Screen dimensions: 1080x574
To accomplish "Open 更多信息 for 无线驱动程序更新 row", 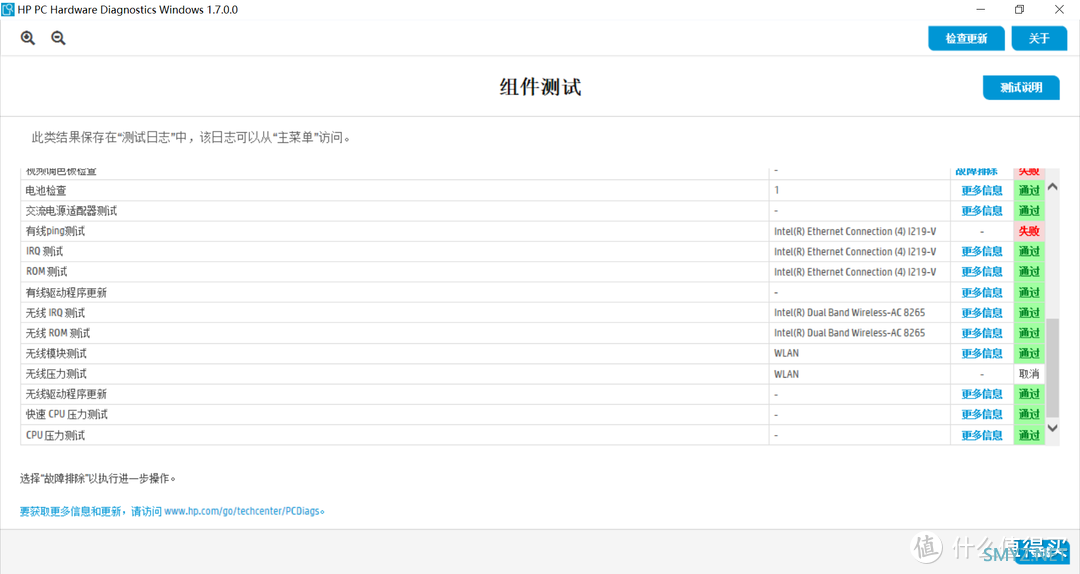I will pyautogui.click(x=982, y=394).
